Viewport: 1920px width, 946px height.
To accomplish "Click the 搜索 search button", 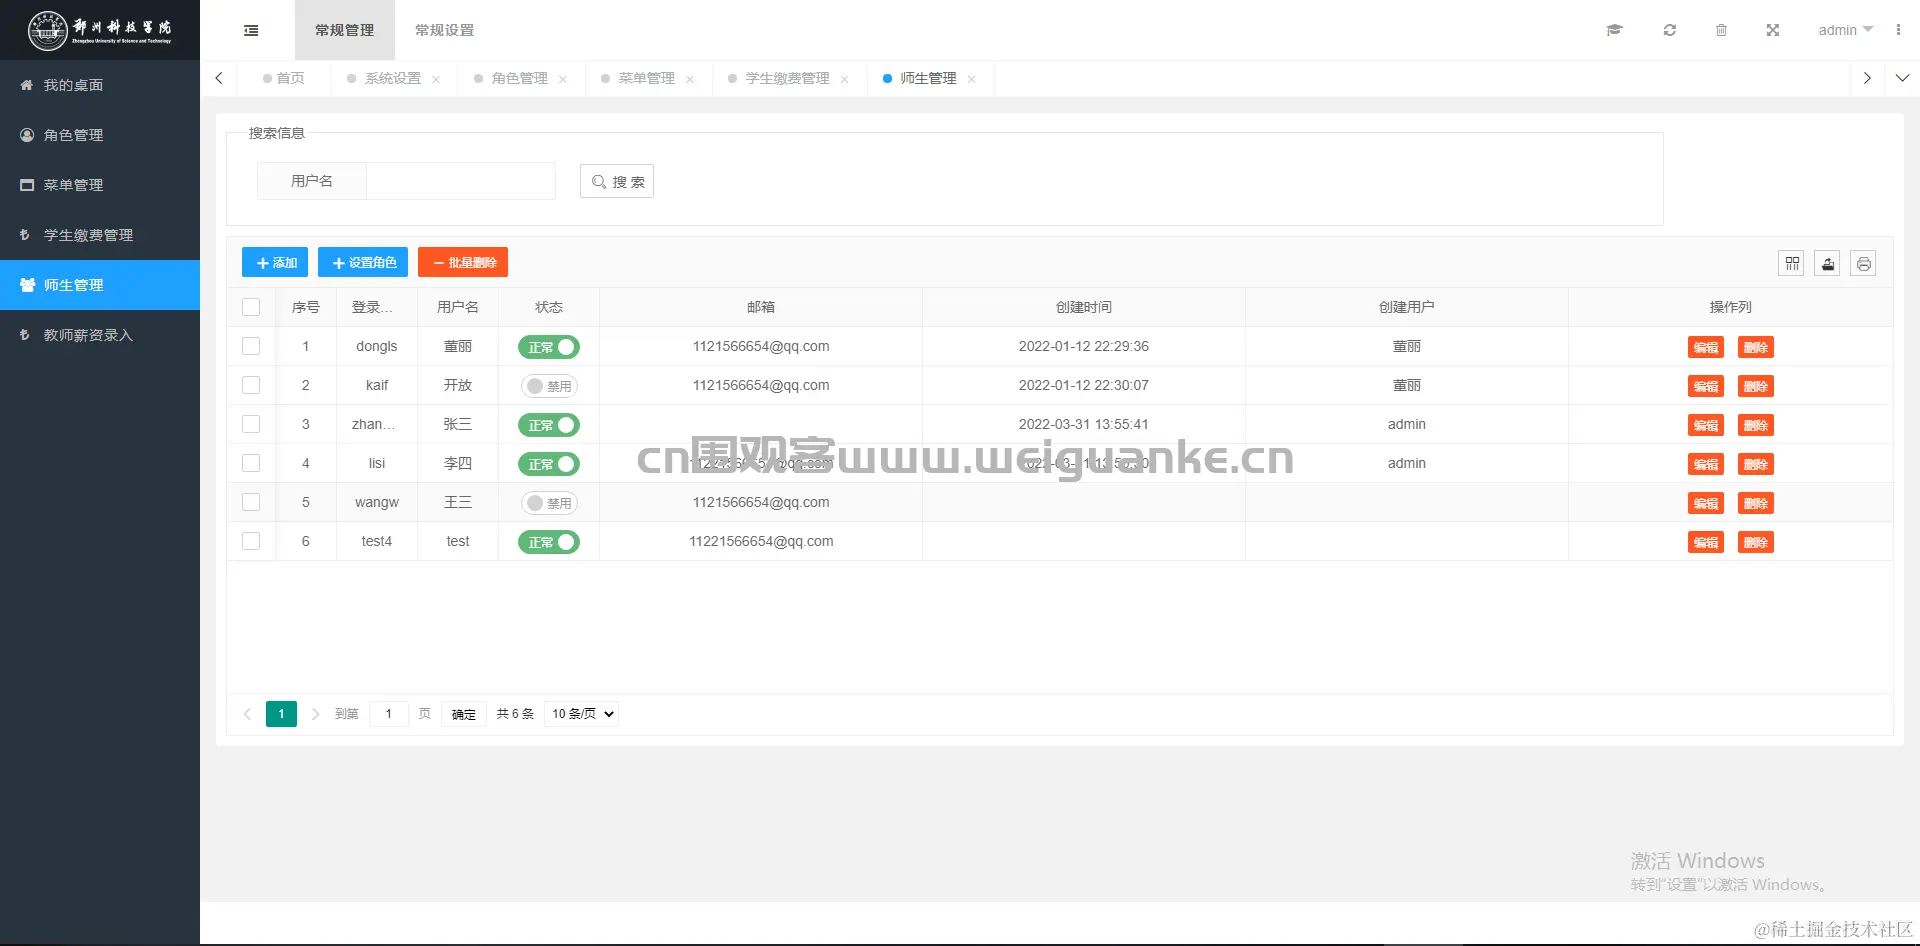I will coord(617,182).
